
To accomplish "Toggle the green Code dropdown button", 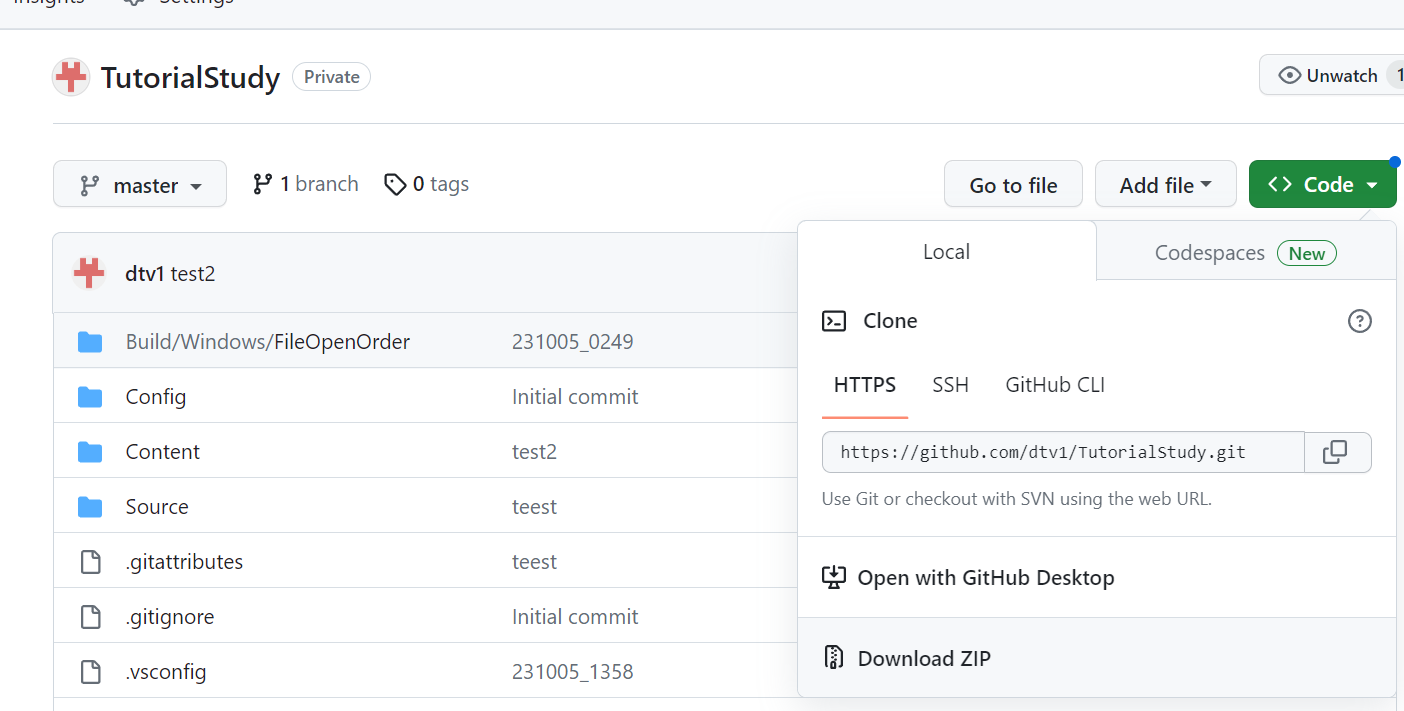I will pyautogui.click(x=1323, y=185).
